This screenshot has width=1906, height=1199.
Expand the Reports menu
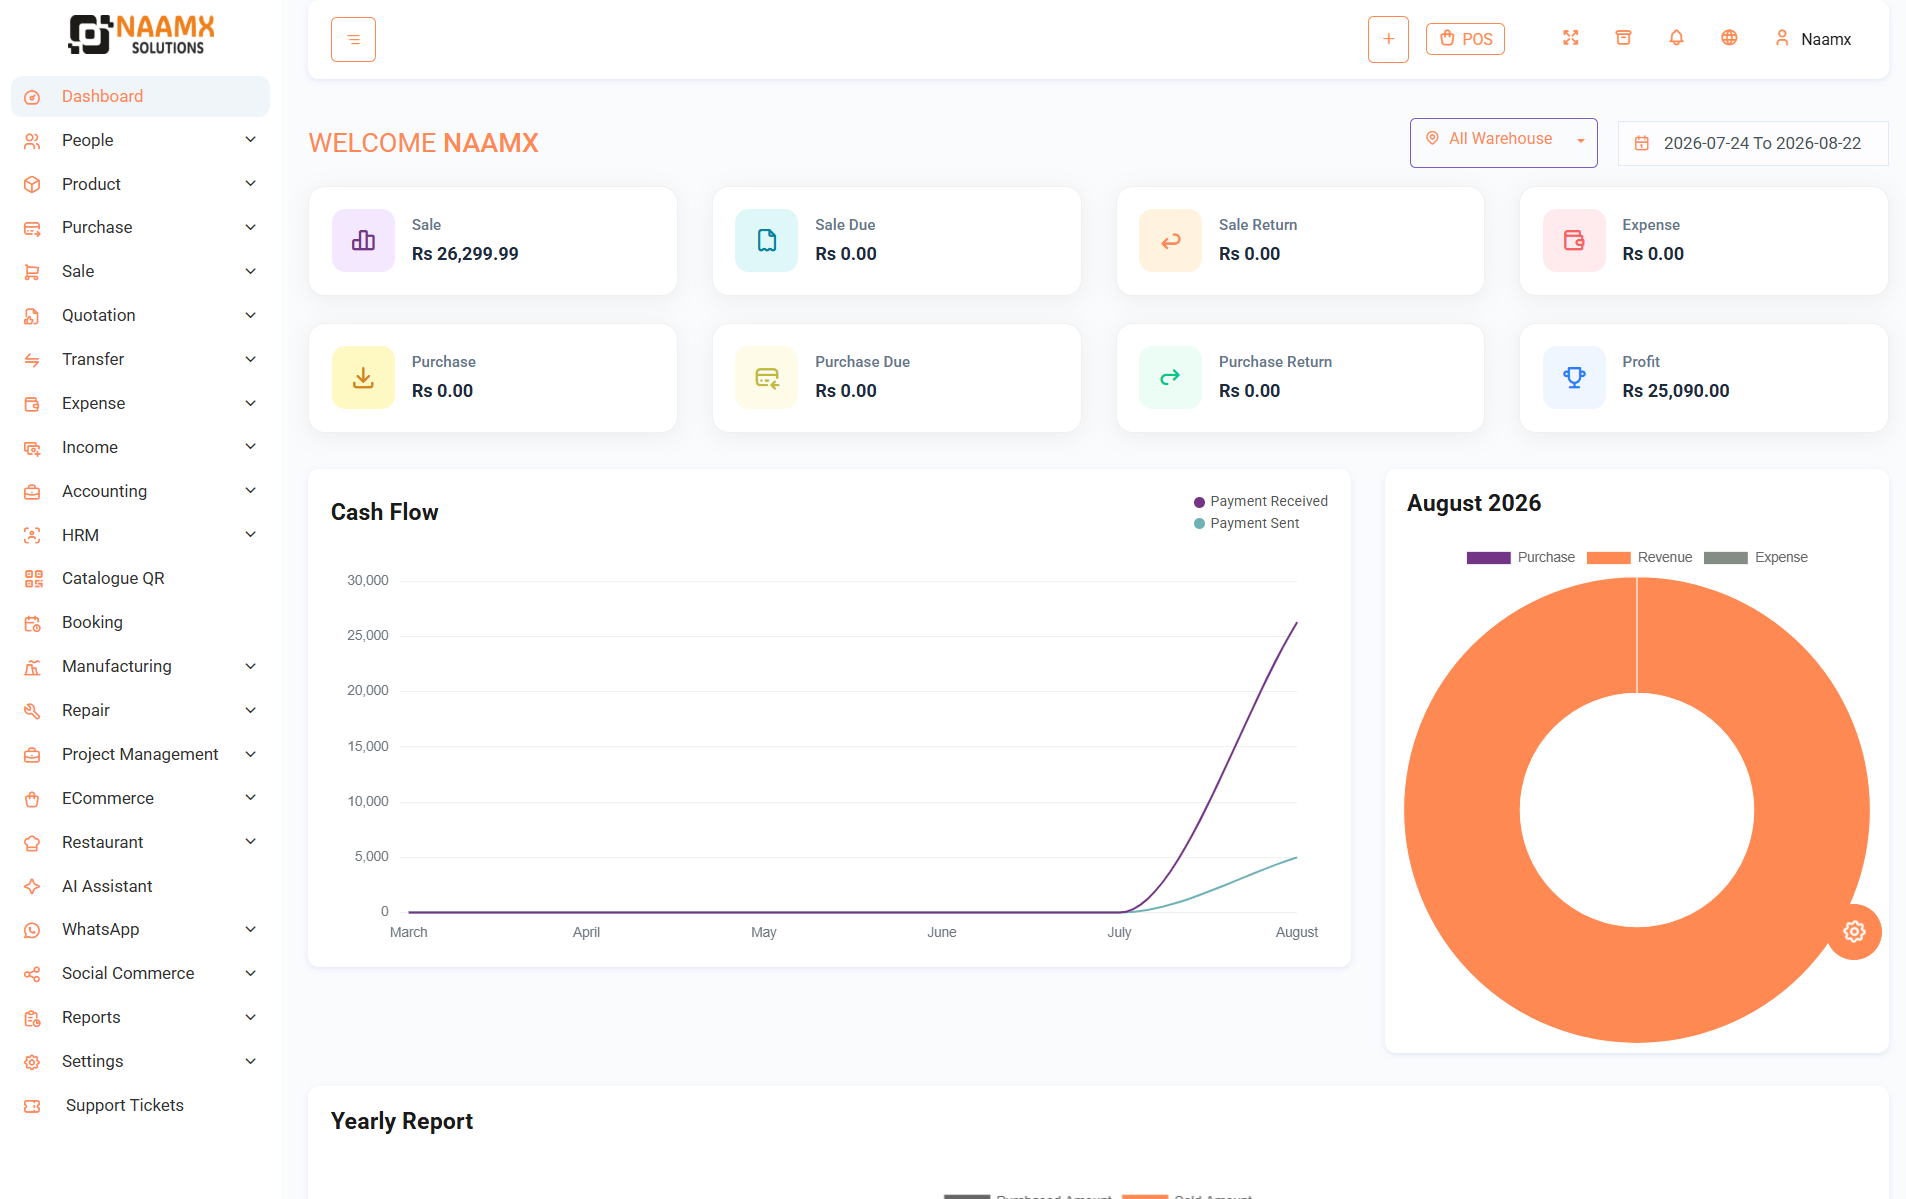[140, 1017]
